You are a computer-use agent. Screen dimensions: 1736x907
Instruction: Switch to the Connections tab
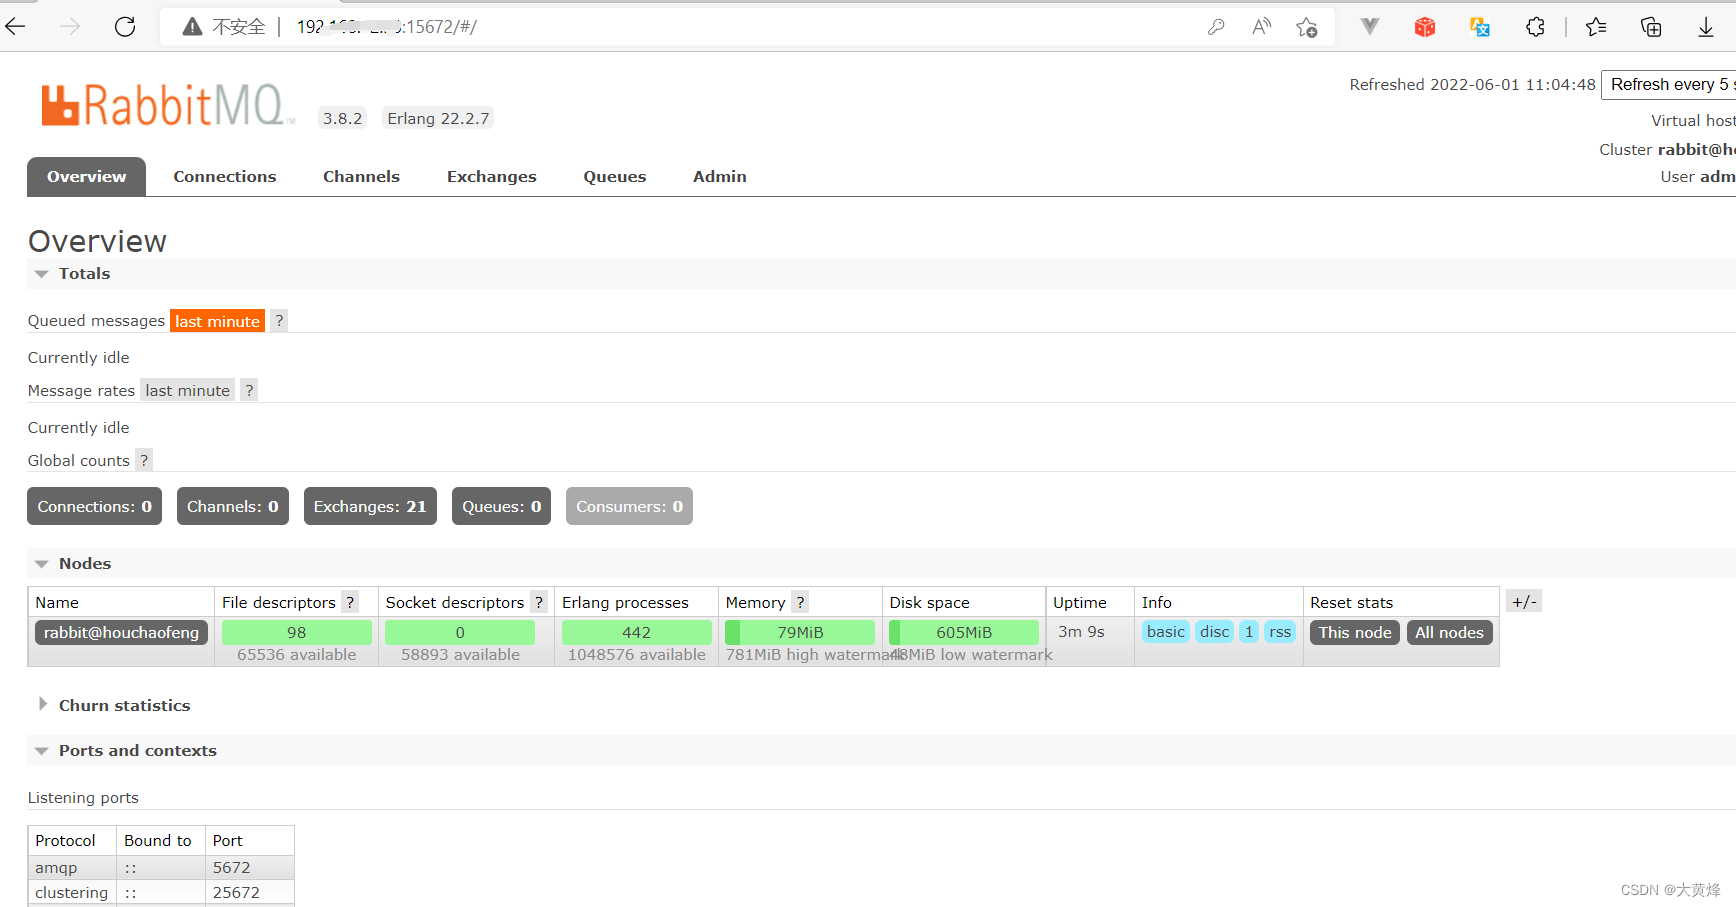pyautogui.click(x=225, y=177)
